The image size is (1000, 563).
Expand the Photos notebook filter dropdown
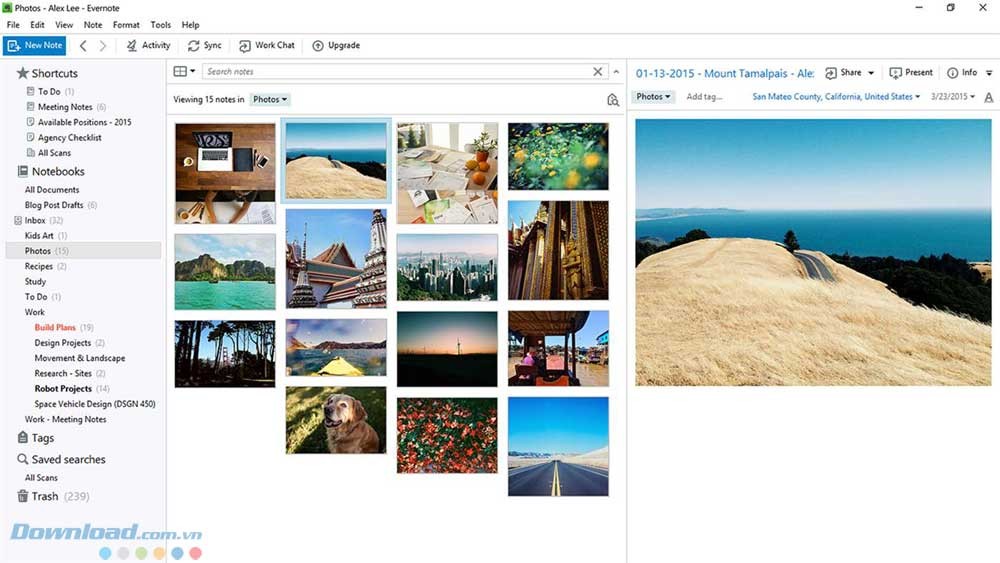click(270, 100)
